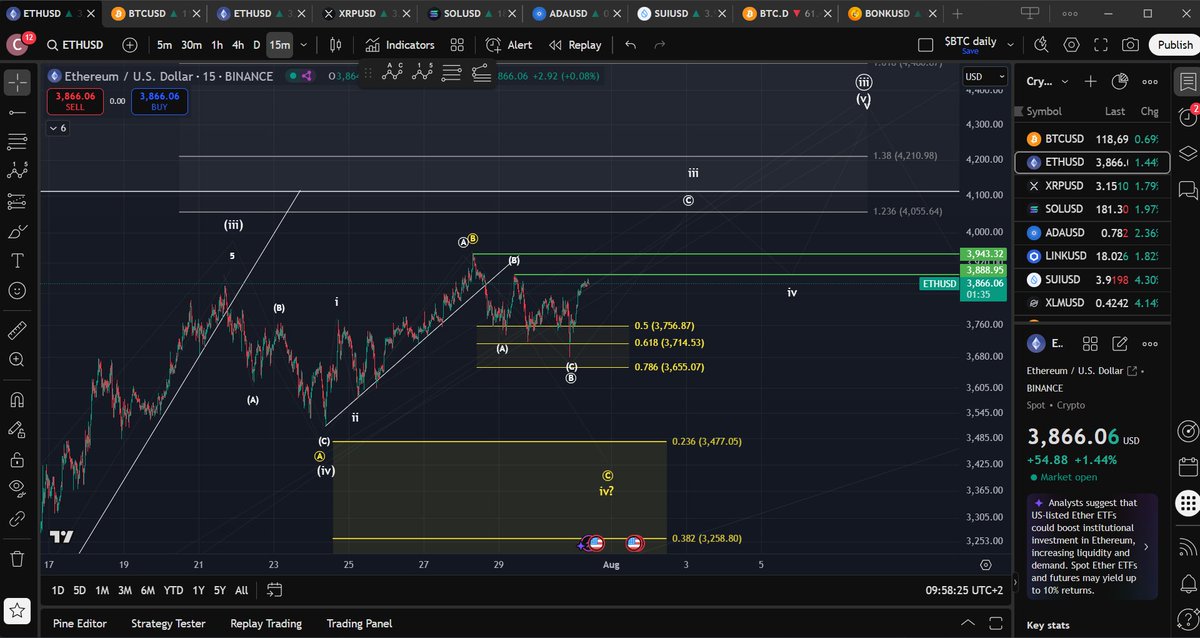This screenshot has width=1200, height=638.
Task: Toggle stay in drawing mode
Action: point(17,429)
